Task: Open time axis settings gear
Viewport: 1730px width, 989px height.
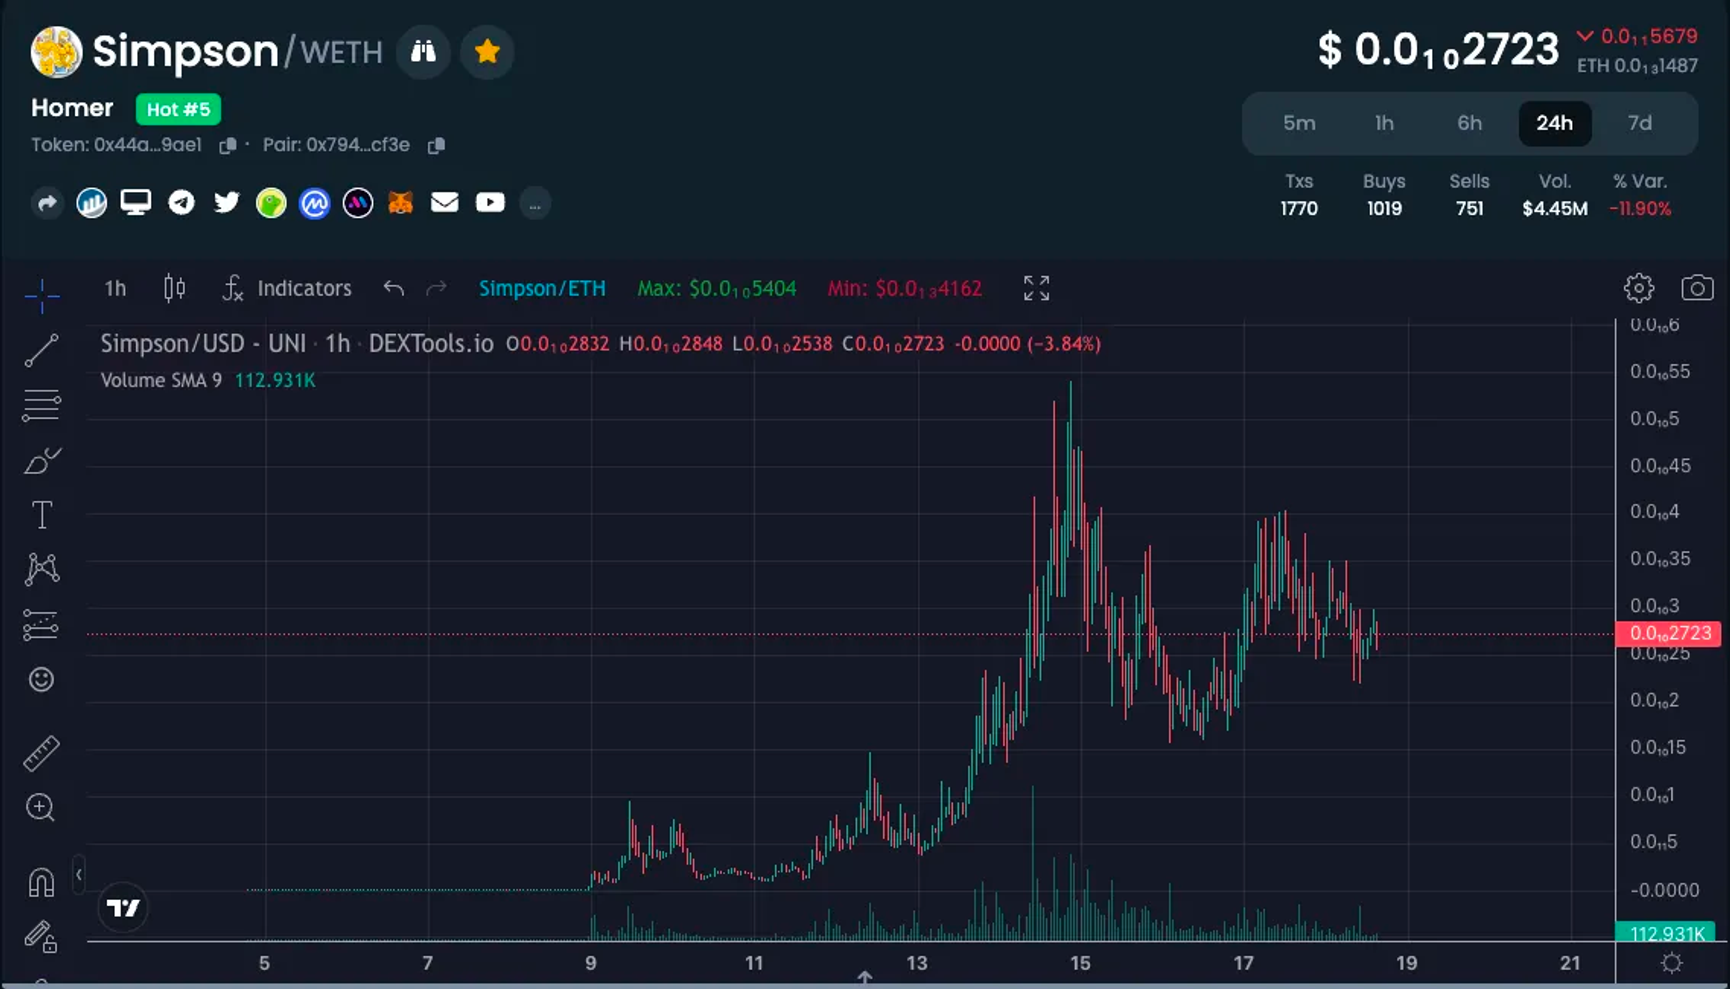Action: tap(1672, 964)
